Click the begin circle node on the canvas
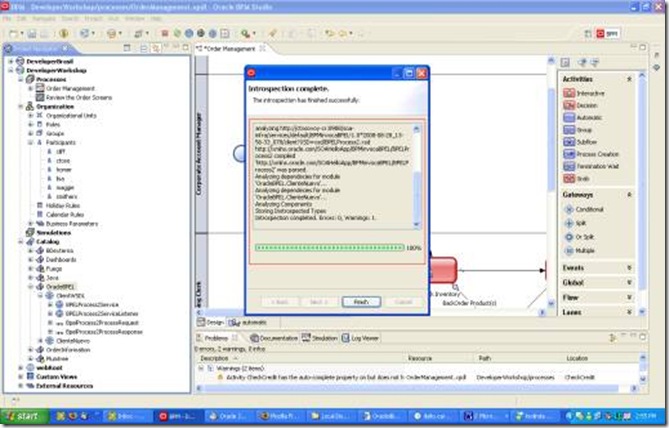The height and width of the screenshot is (428, 669). (x=239, y=153)
